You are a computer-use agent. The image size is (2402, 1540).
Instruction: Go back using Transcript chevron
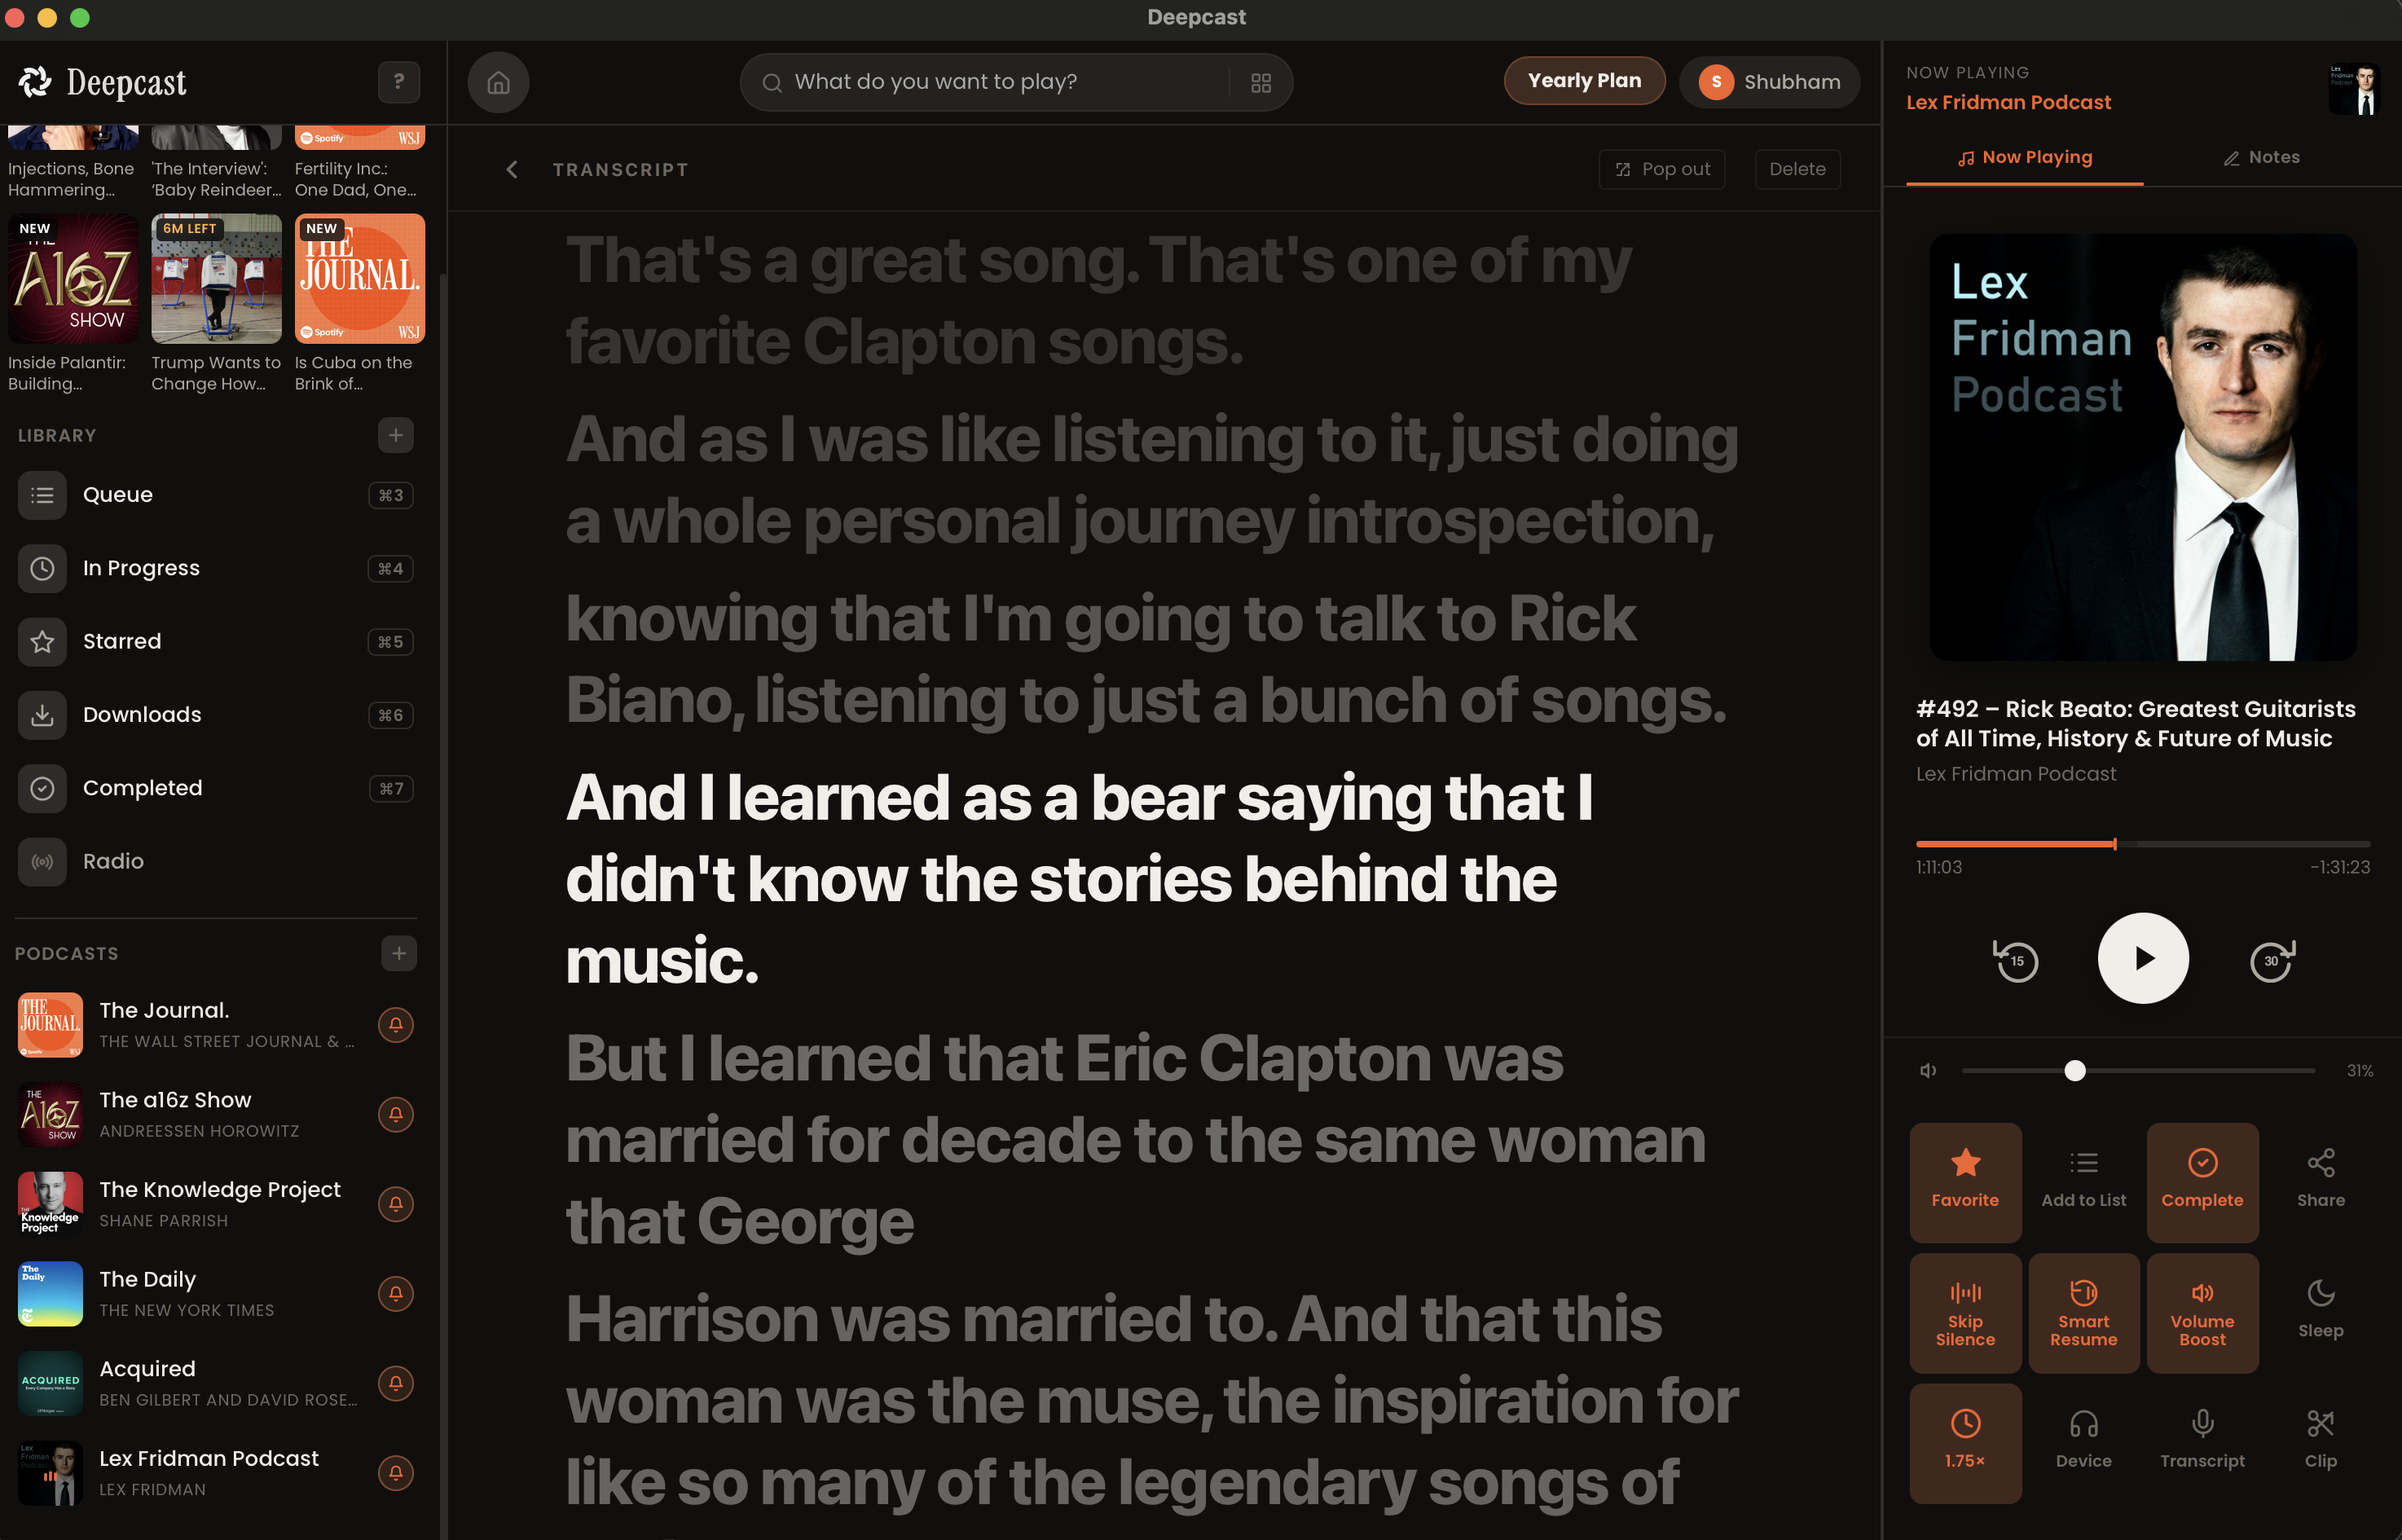pyautogui.click(x=512, y=169)
